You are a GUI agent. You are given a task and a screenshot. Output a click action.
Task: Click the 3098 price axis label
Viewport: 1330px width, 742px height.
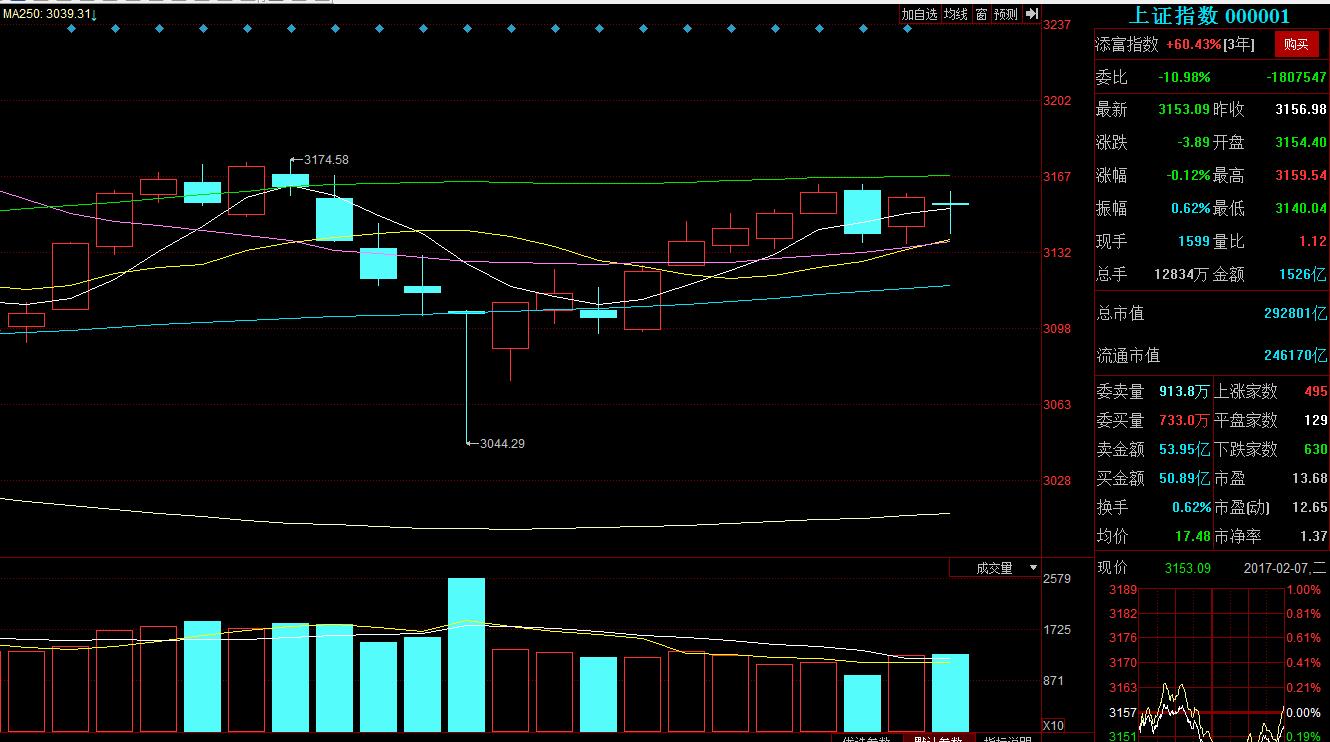click(1057, 328)
